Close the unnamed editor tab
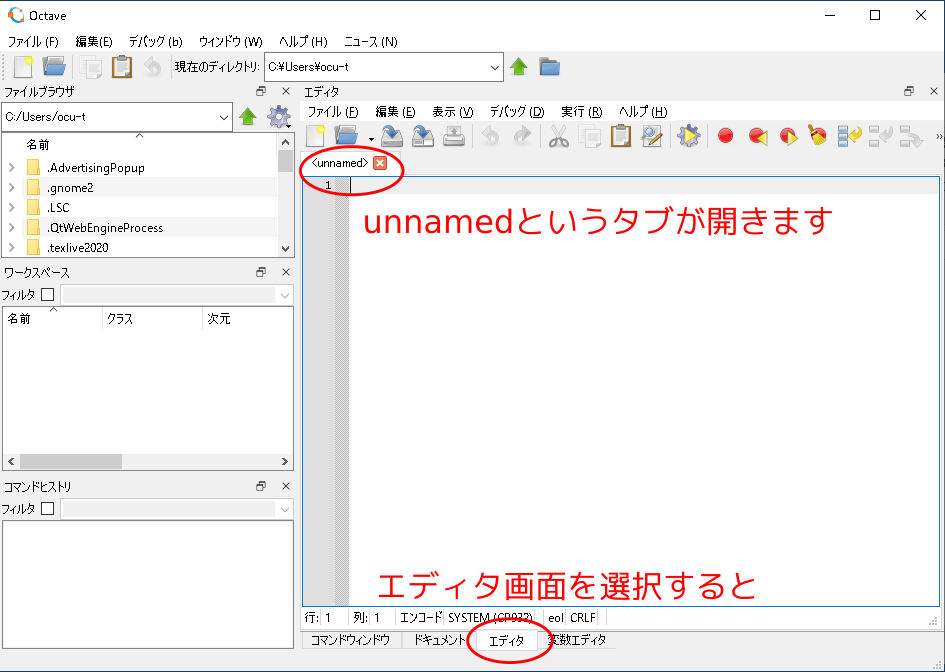Viewport: 945px width, 672px height. click(380, 163)
